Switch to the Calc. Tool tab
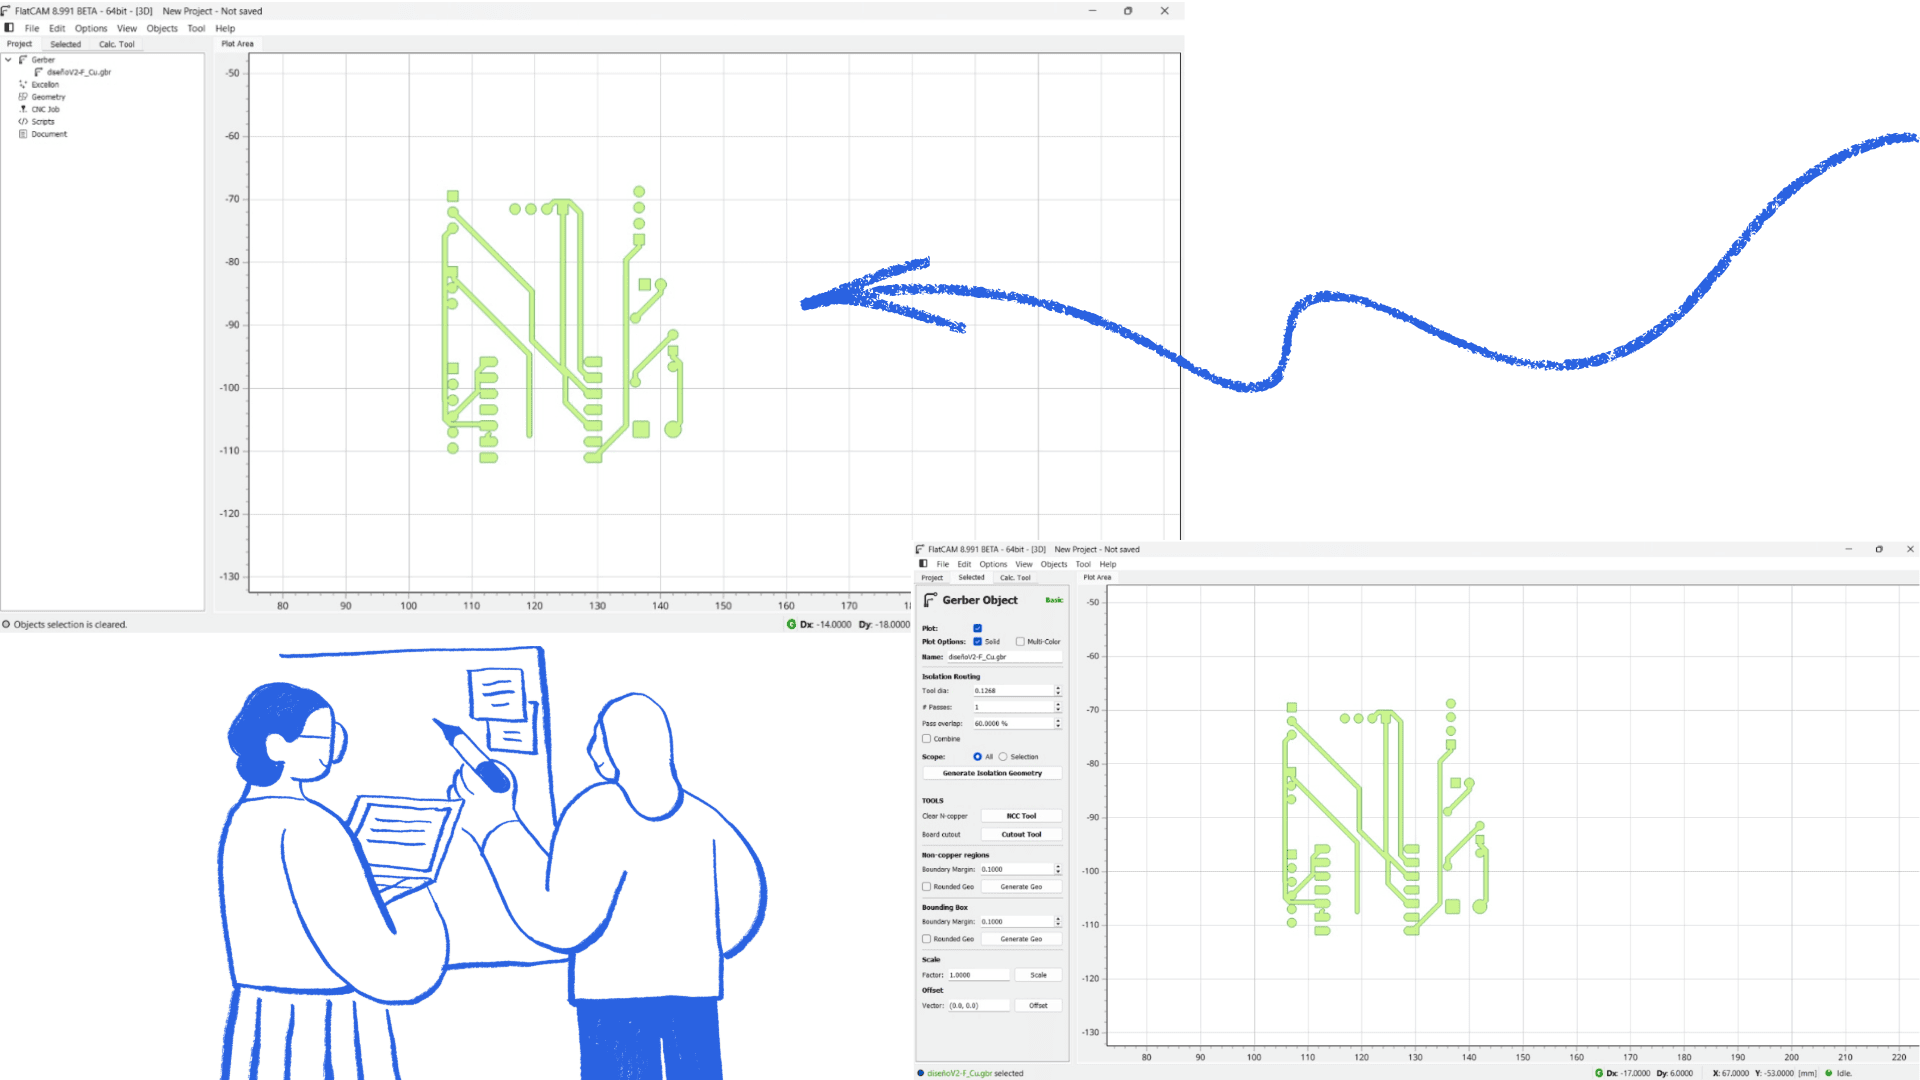The height and width of the screenshot is (1080, 1920). 116,44
